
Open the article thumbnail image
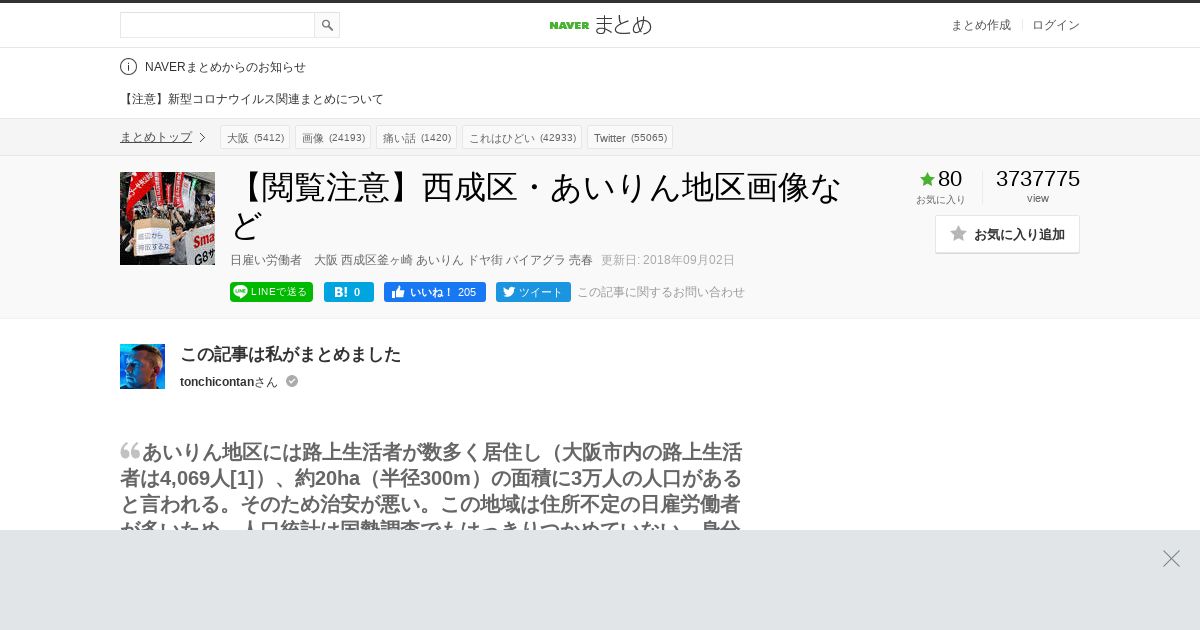pyautogui.click(x=167, y=218)
